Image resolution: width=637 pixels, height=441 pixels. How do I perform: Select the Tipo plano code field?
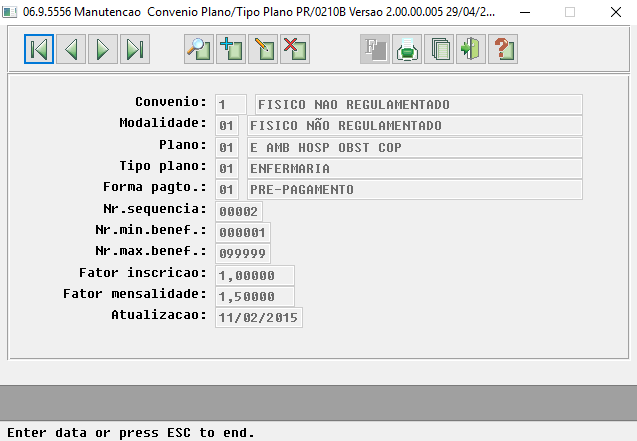[227, 169]
